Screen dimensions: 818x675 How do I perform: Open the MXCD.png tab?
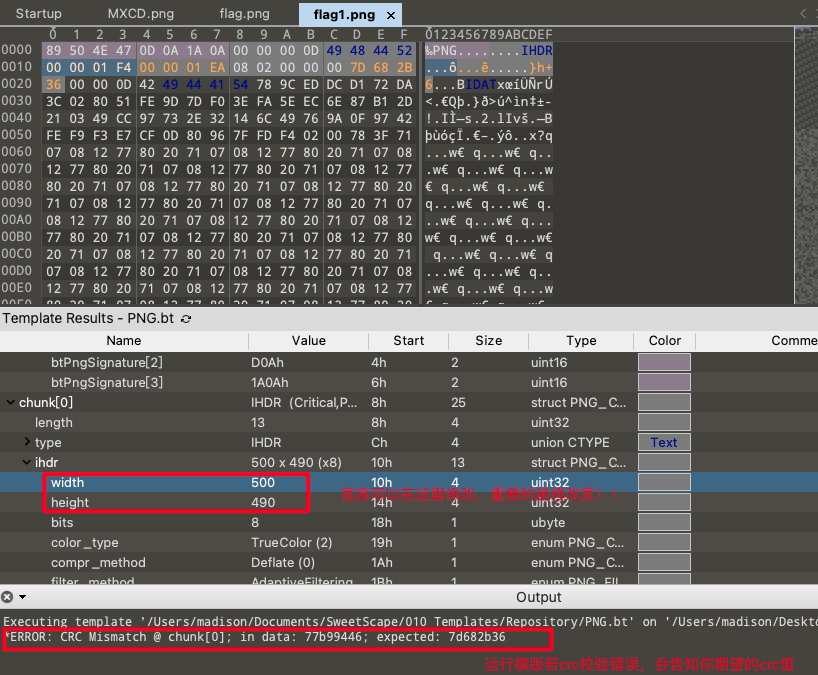coord(140,14)
